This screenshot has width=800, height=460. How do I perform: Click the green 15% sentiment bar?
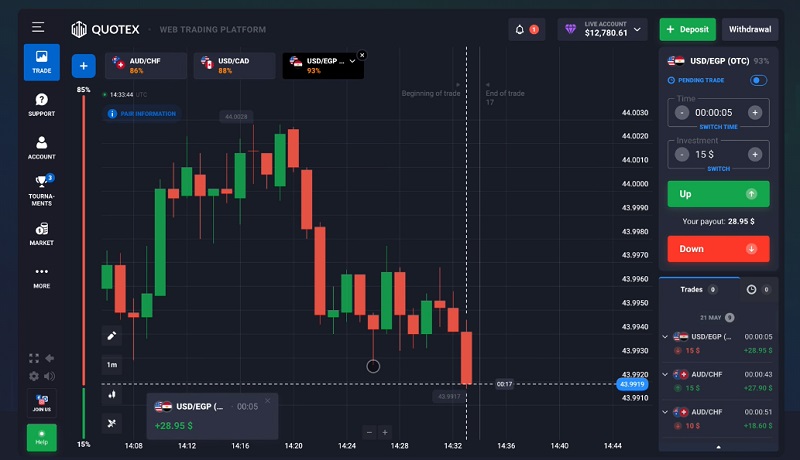(x=84, y=413)
